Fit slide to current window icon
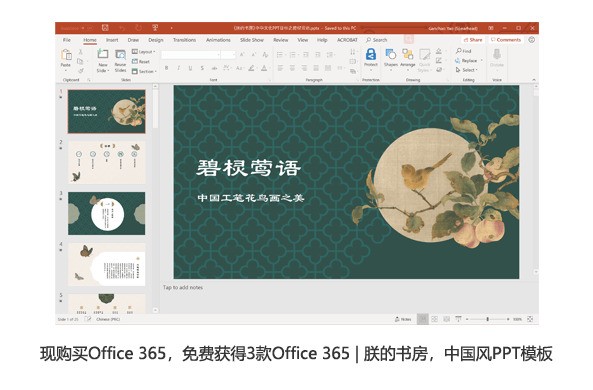The image size is (593, 390). [530, 319]
